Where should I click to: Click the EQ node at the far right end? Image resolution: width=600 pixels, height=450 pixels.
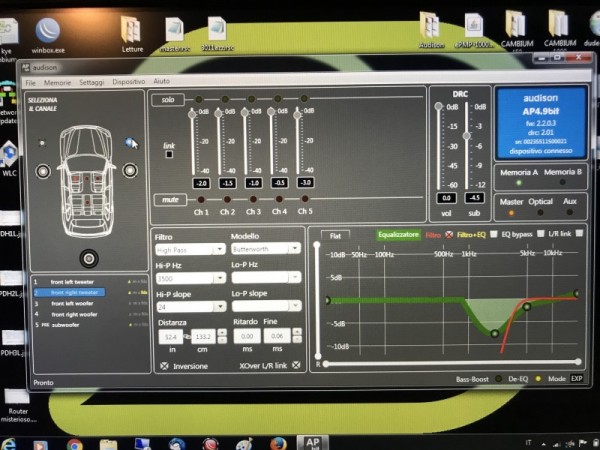tap(577, 294)
